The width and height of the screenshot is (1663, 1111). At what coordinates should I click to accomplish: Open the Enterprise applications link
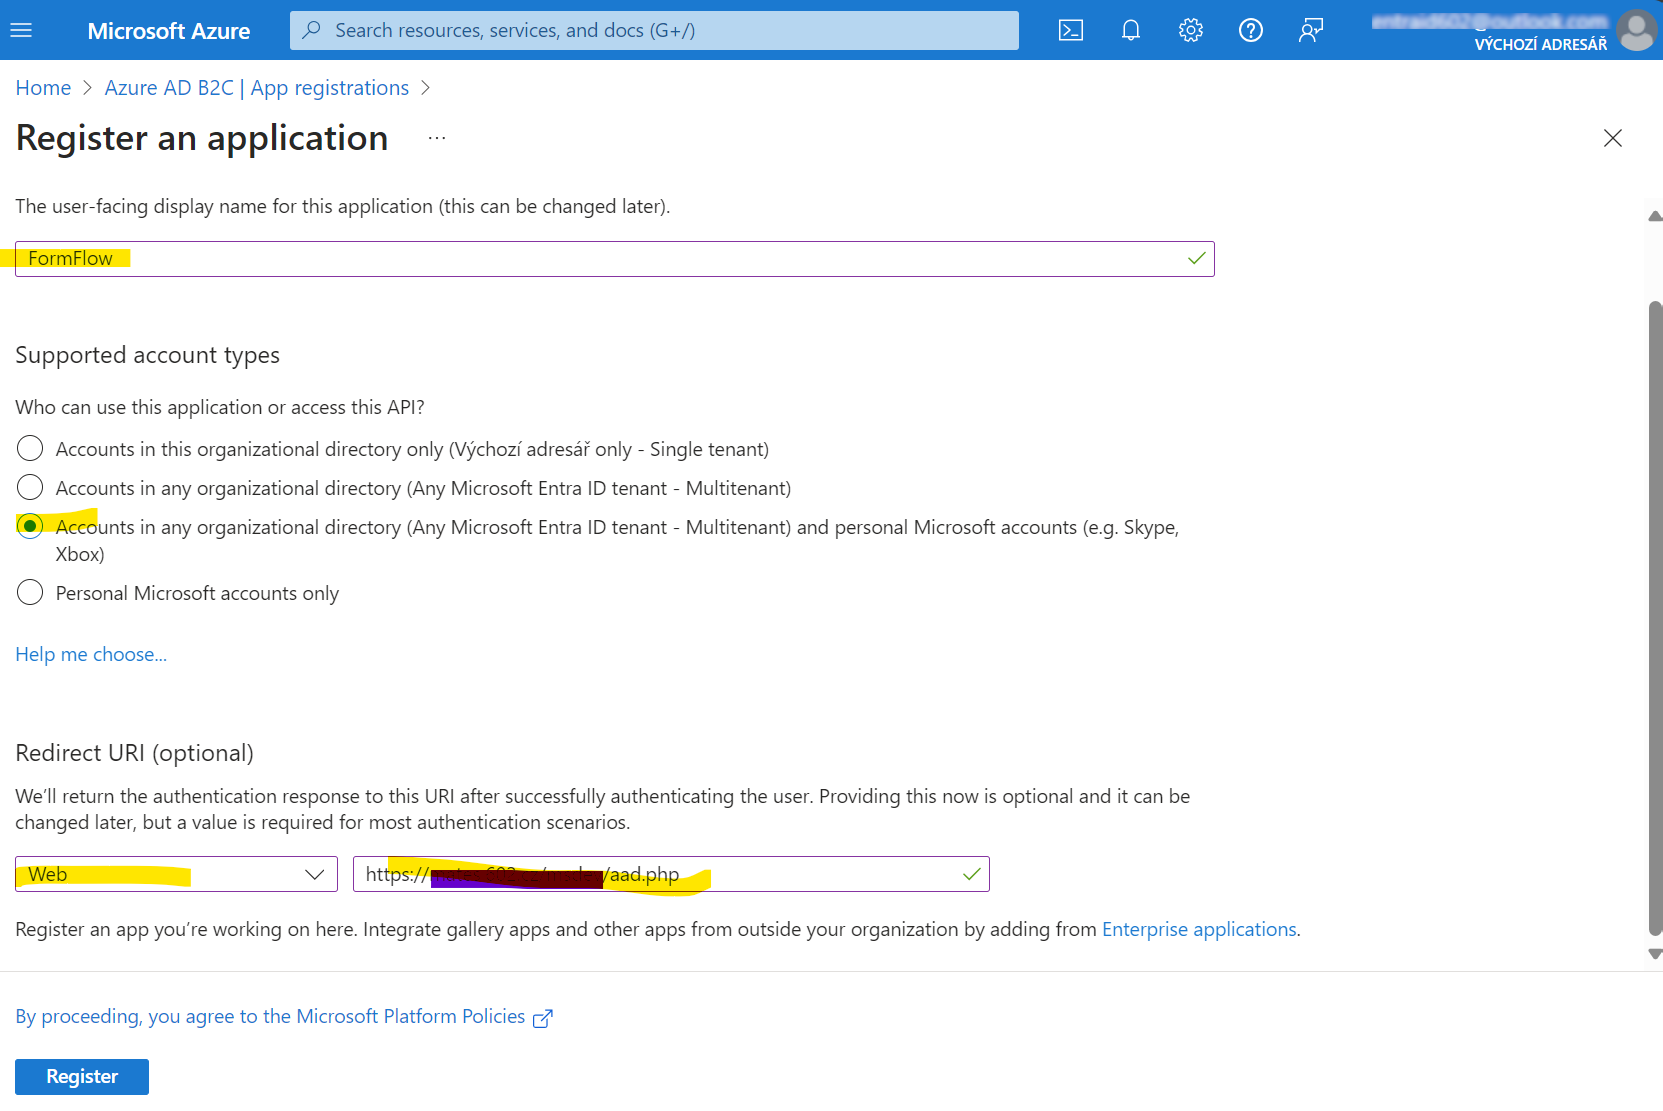point(1198,929)
